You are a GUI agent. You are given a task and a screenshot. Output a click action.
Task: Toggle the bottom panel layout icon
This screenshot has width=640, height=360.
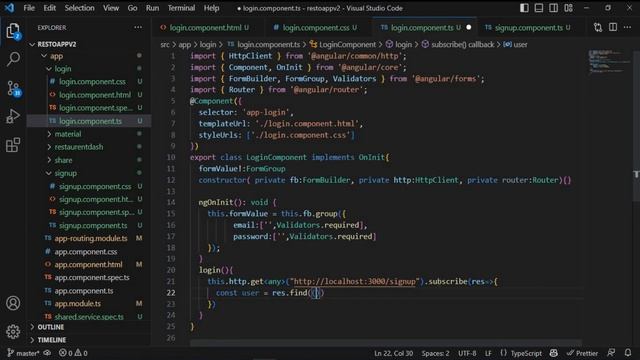click(539, 8)
